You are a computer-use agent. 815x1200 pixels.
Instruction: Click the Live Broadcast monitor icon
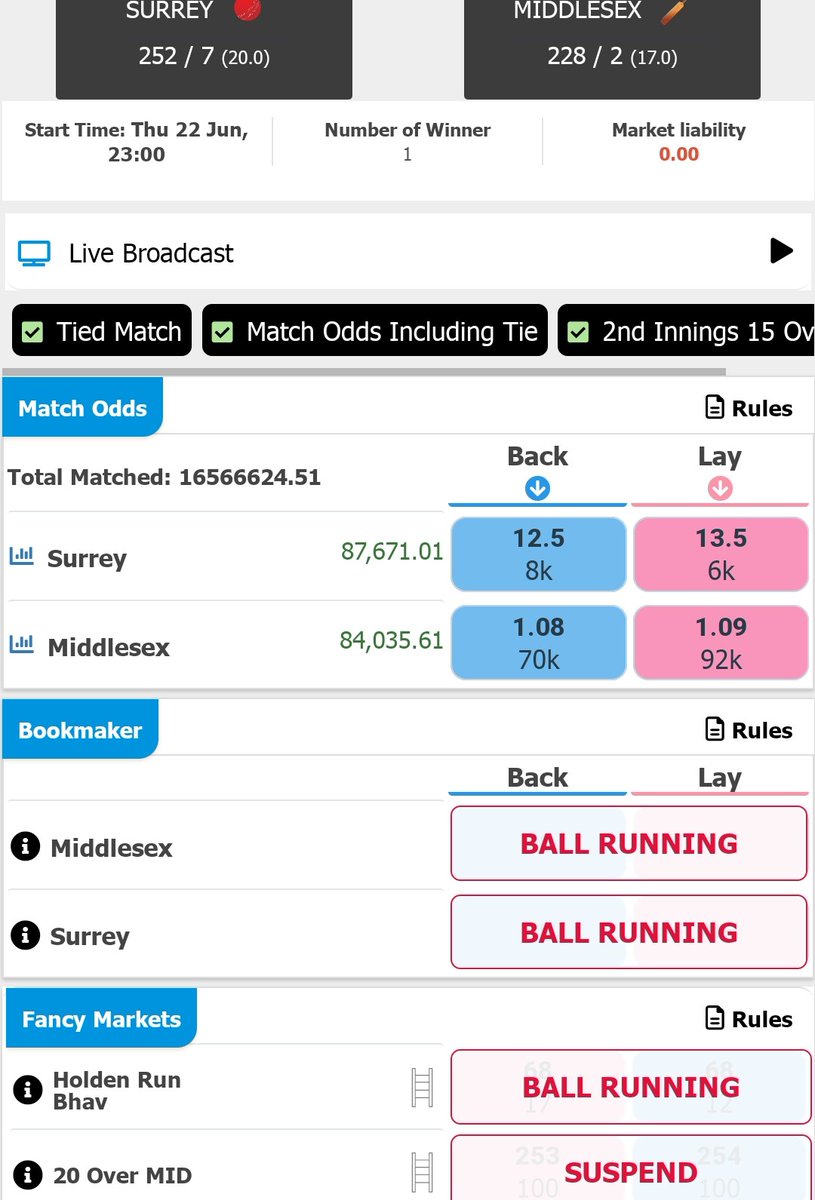(x=34, y=253)
